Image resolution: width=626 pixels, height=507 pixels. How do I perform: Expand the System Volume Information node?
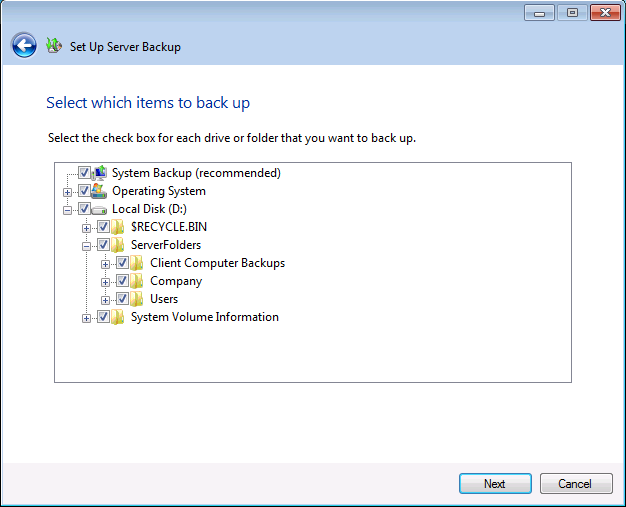pyautogui.click(x=87, y=317)
